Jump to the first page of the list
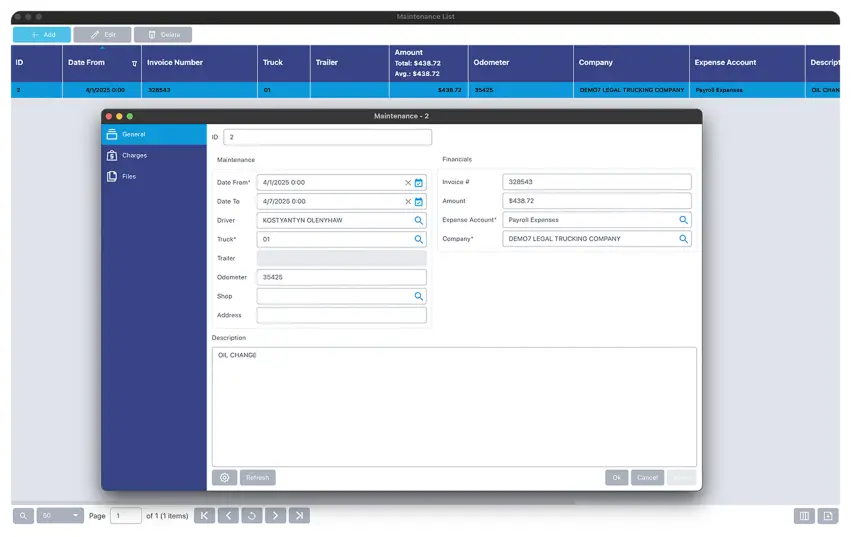The height and width of the screenshot is (537, 851). coord(204,516)
